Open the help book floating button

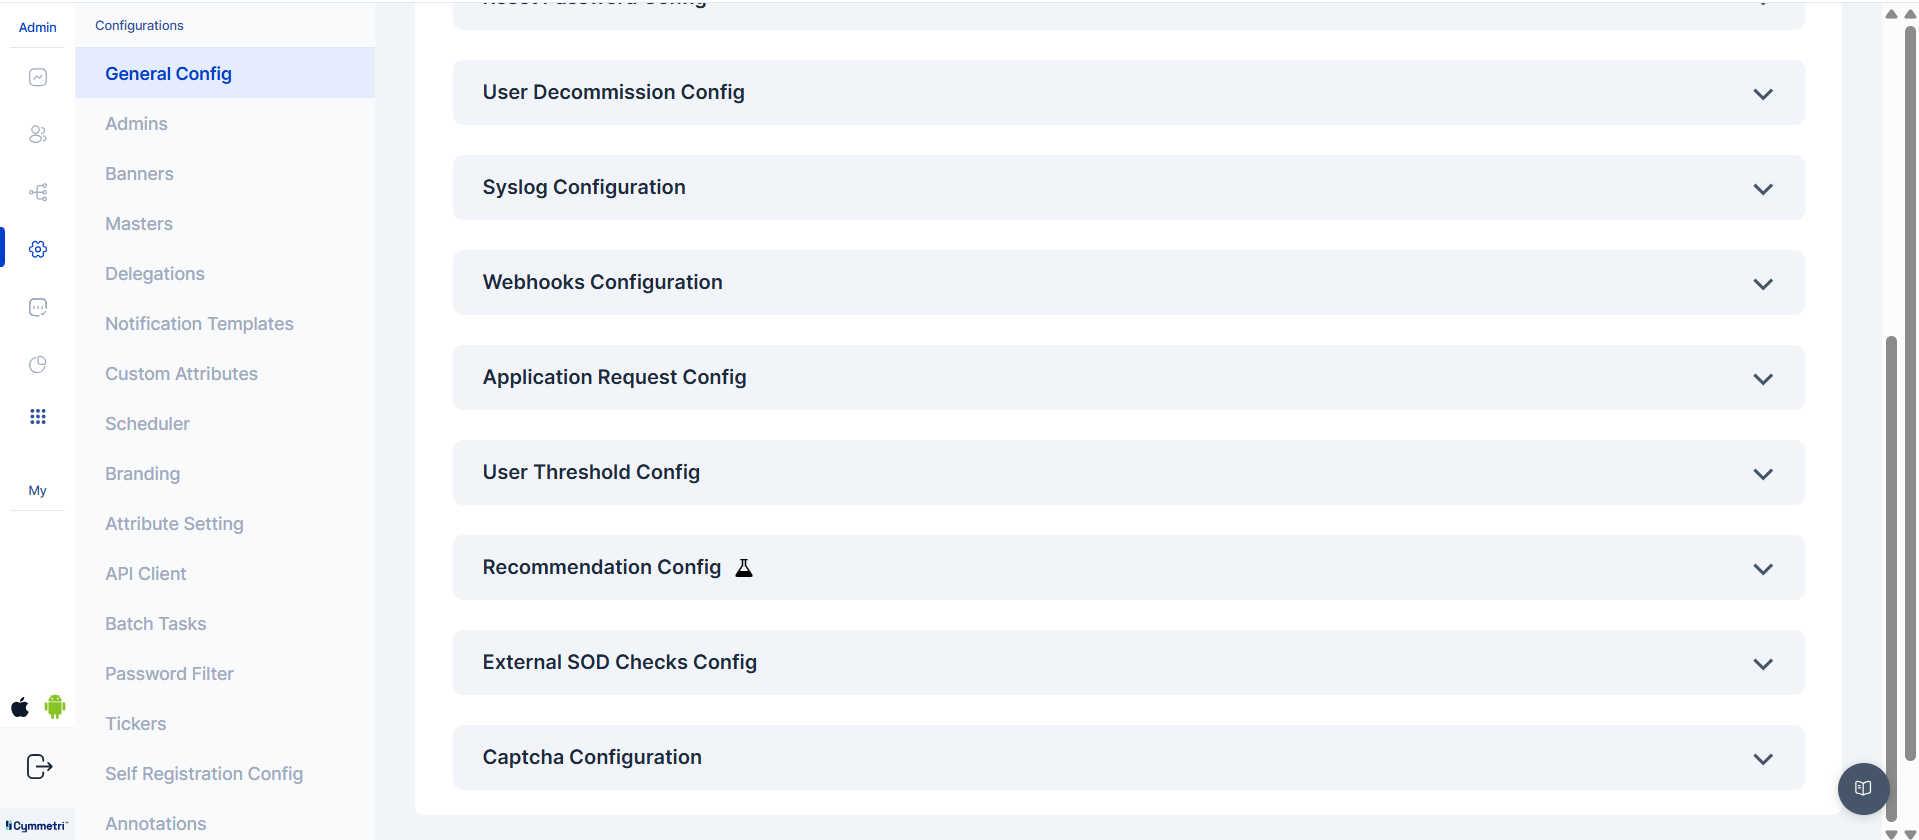pyautogui.click(x=1863, y=788)
